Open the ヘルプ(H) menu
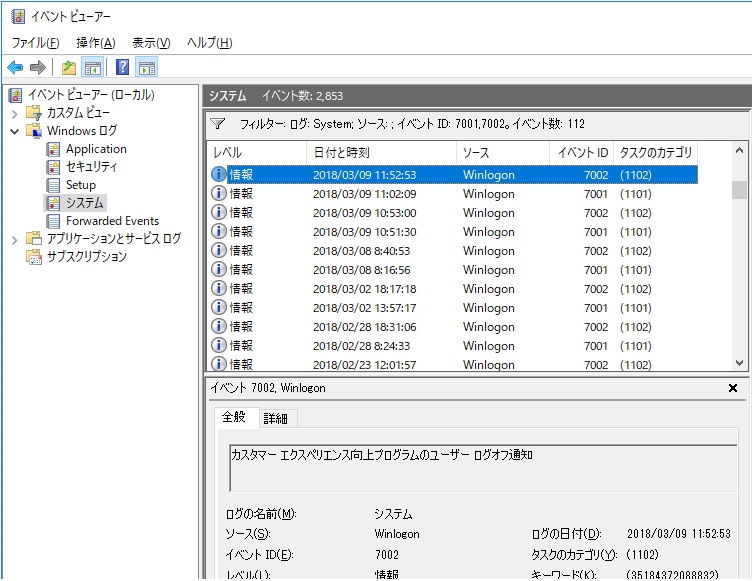Viewport: 752px width, 581px height. [x=210, y=43]
